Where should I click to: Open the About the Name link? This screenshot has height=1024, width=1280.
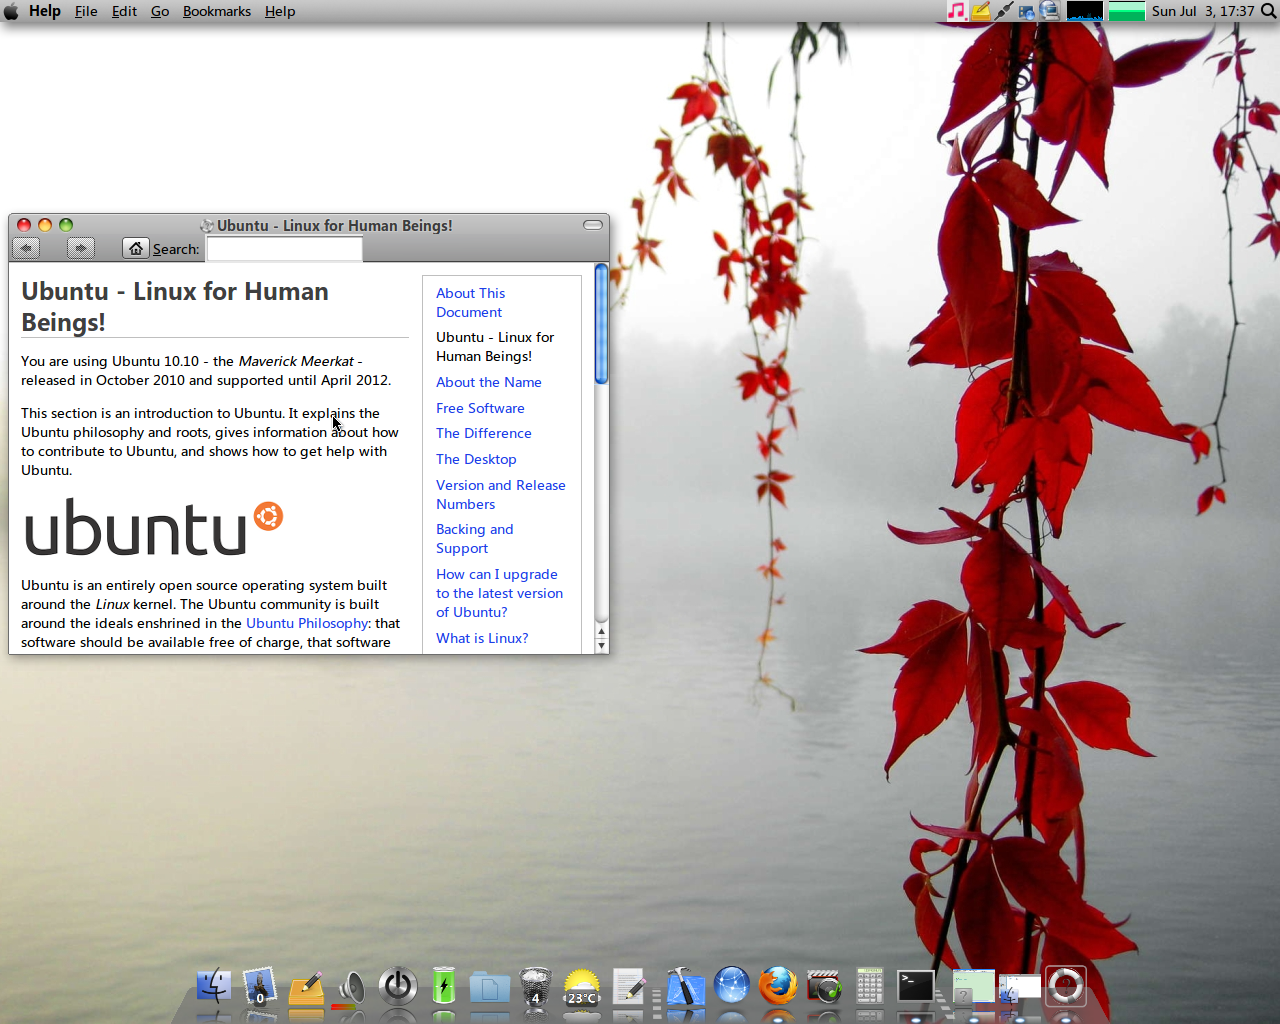point(489,382)
